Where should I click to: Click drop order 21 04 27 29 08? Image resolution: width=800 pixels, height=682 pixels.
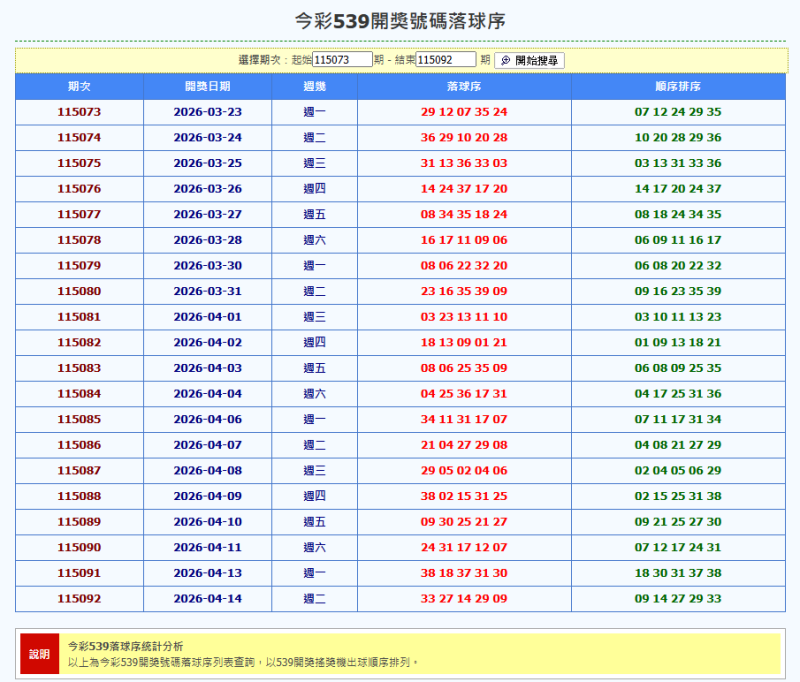[x=464, y=445]
